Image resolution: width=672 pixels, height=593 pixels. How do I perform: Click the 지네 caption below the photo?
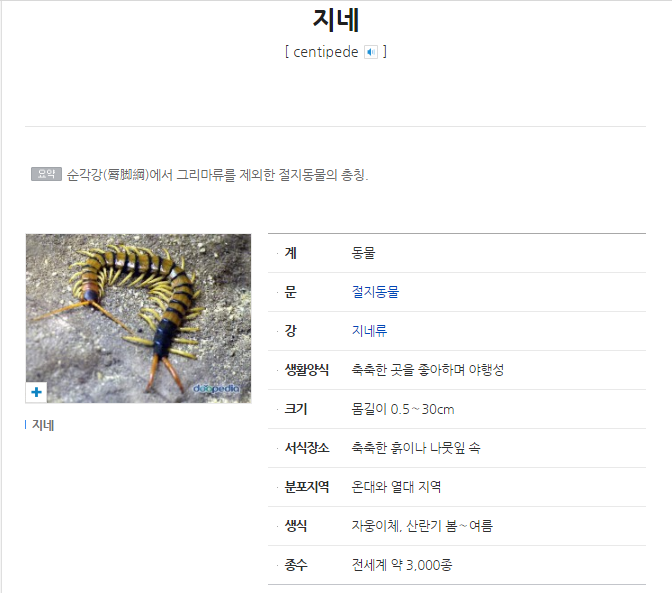[43, 425]
